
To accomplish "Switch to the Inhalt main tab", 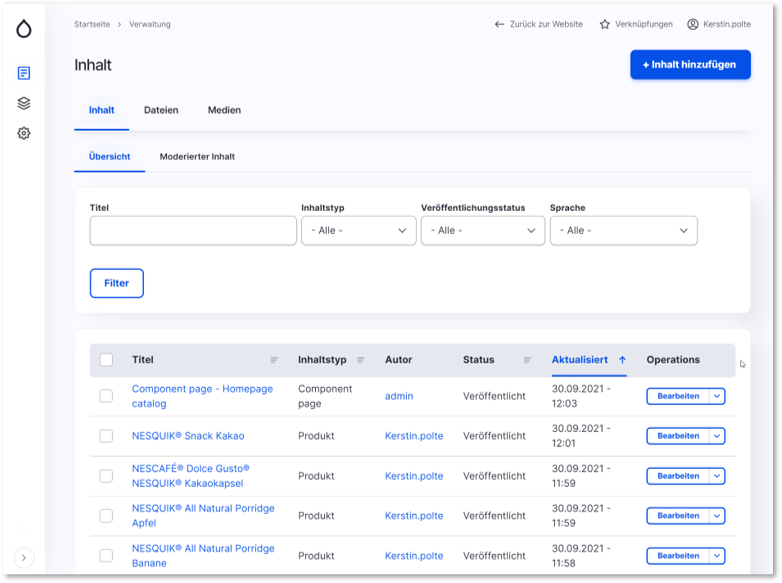I will pyautogui.click(x=102, y=110).
